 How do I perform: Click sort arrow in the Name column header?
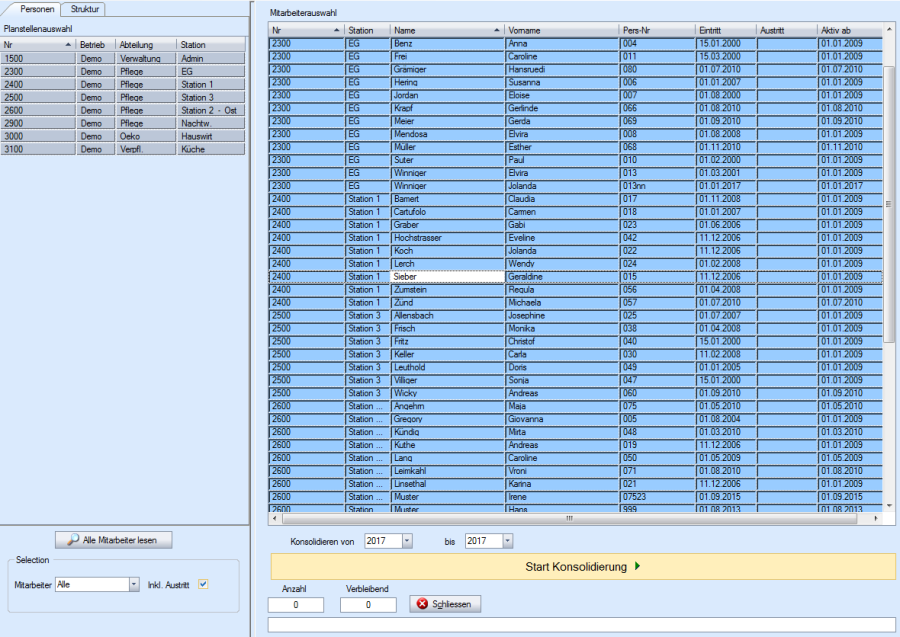coord(497,31)
